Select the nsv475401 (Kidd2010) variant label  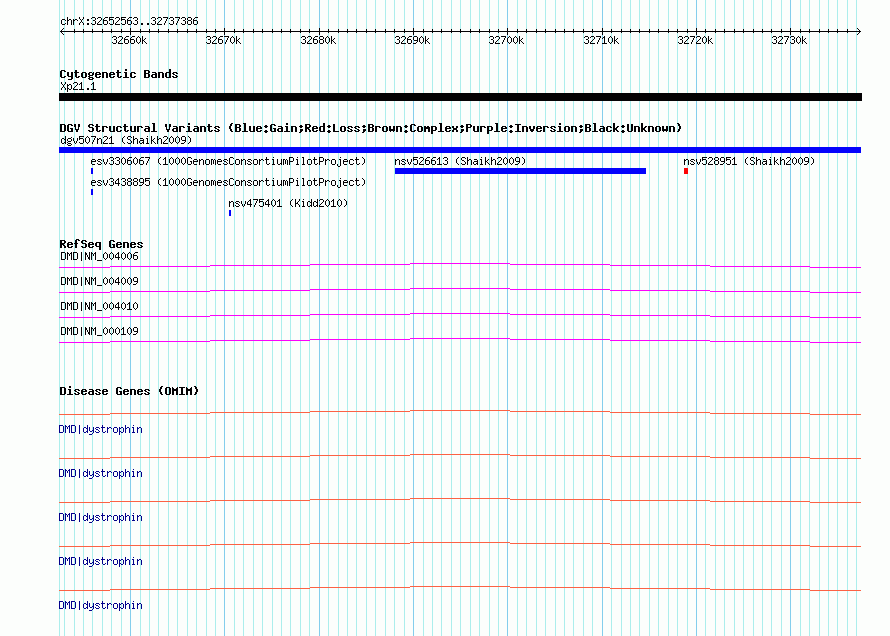[288, 203]
